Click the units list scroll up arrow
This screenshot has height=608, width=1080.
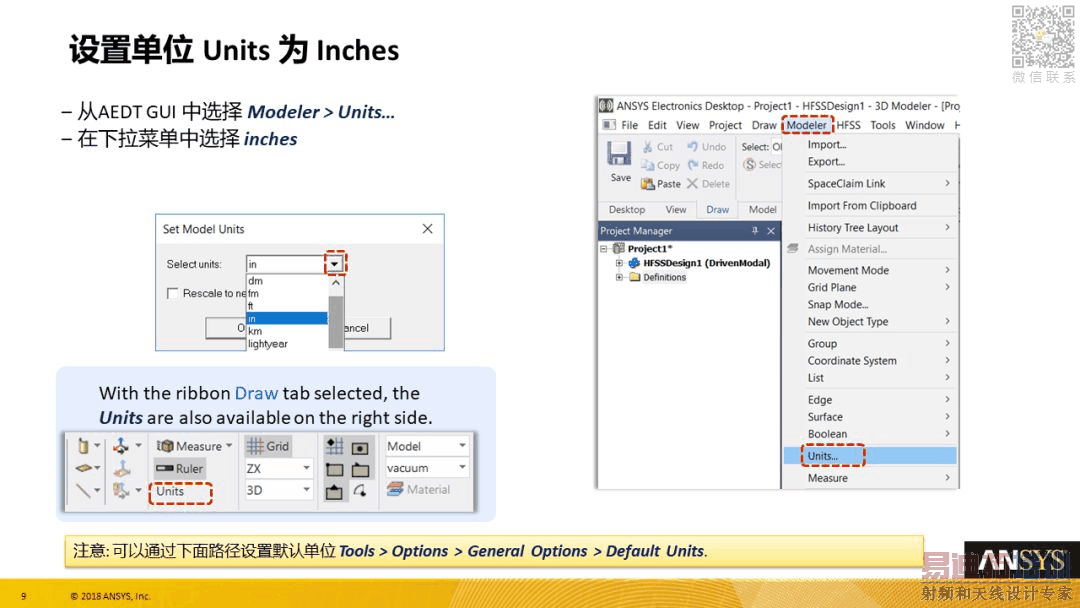tap(335, 283)
